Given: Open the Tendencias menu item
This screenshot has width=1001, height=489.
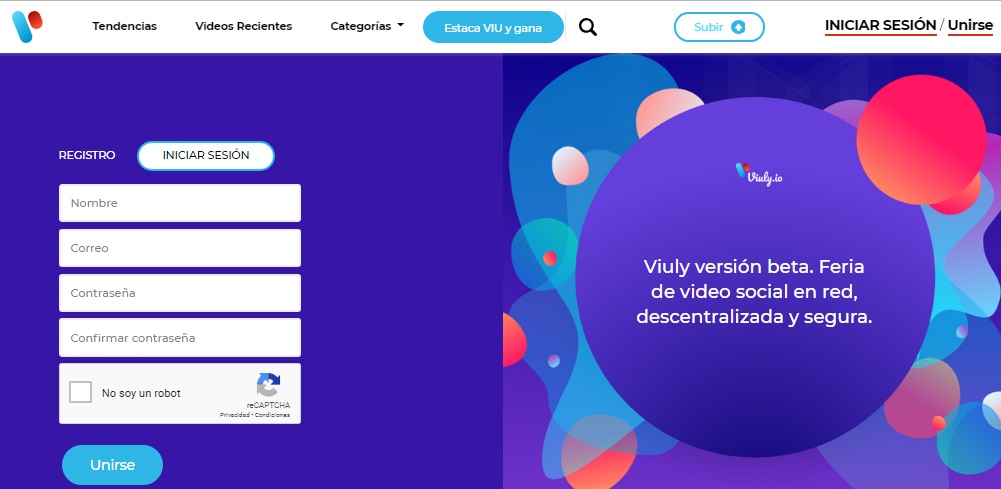Looking at the screenshot, I should (x=124, y=26).
